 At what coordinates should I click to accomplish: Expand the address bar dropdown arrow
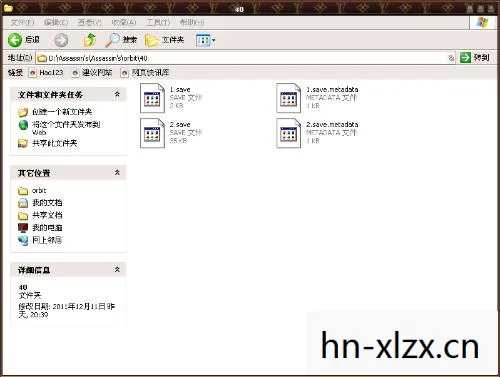[x=451, y=58]
